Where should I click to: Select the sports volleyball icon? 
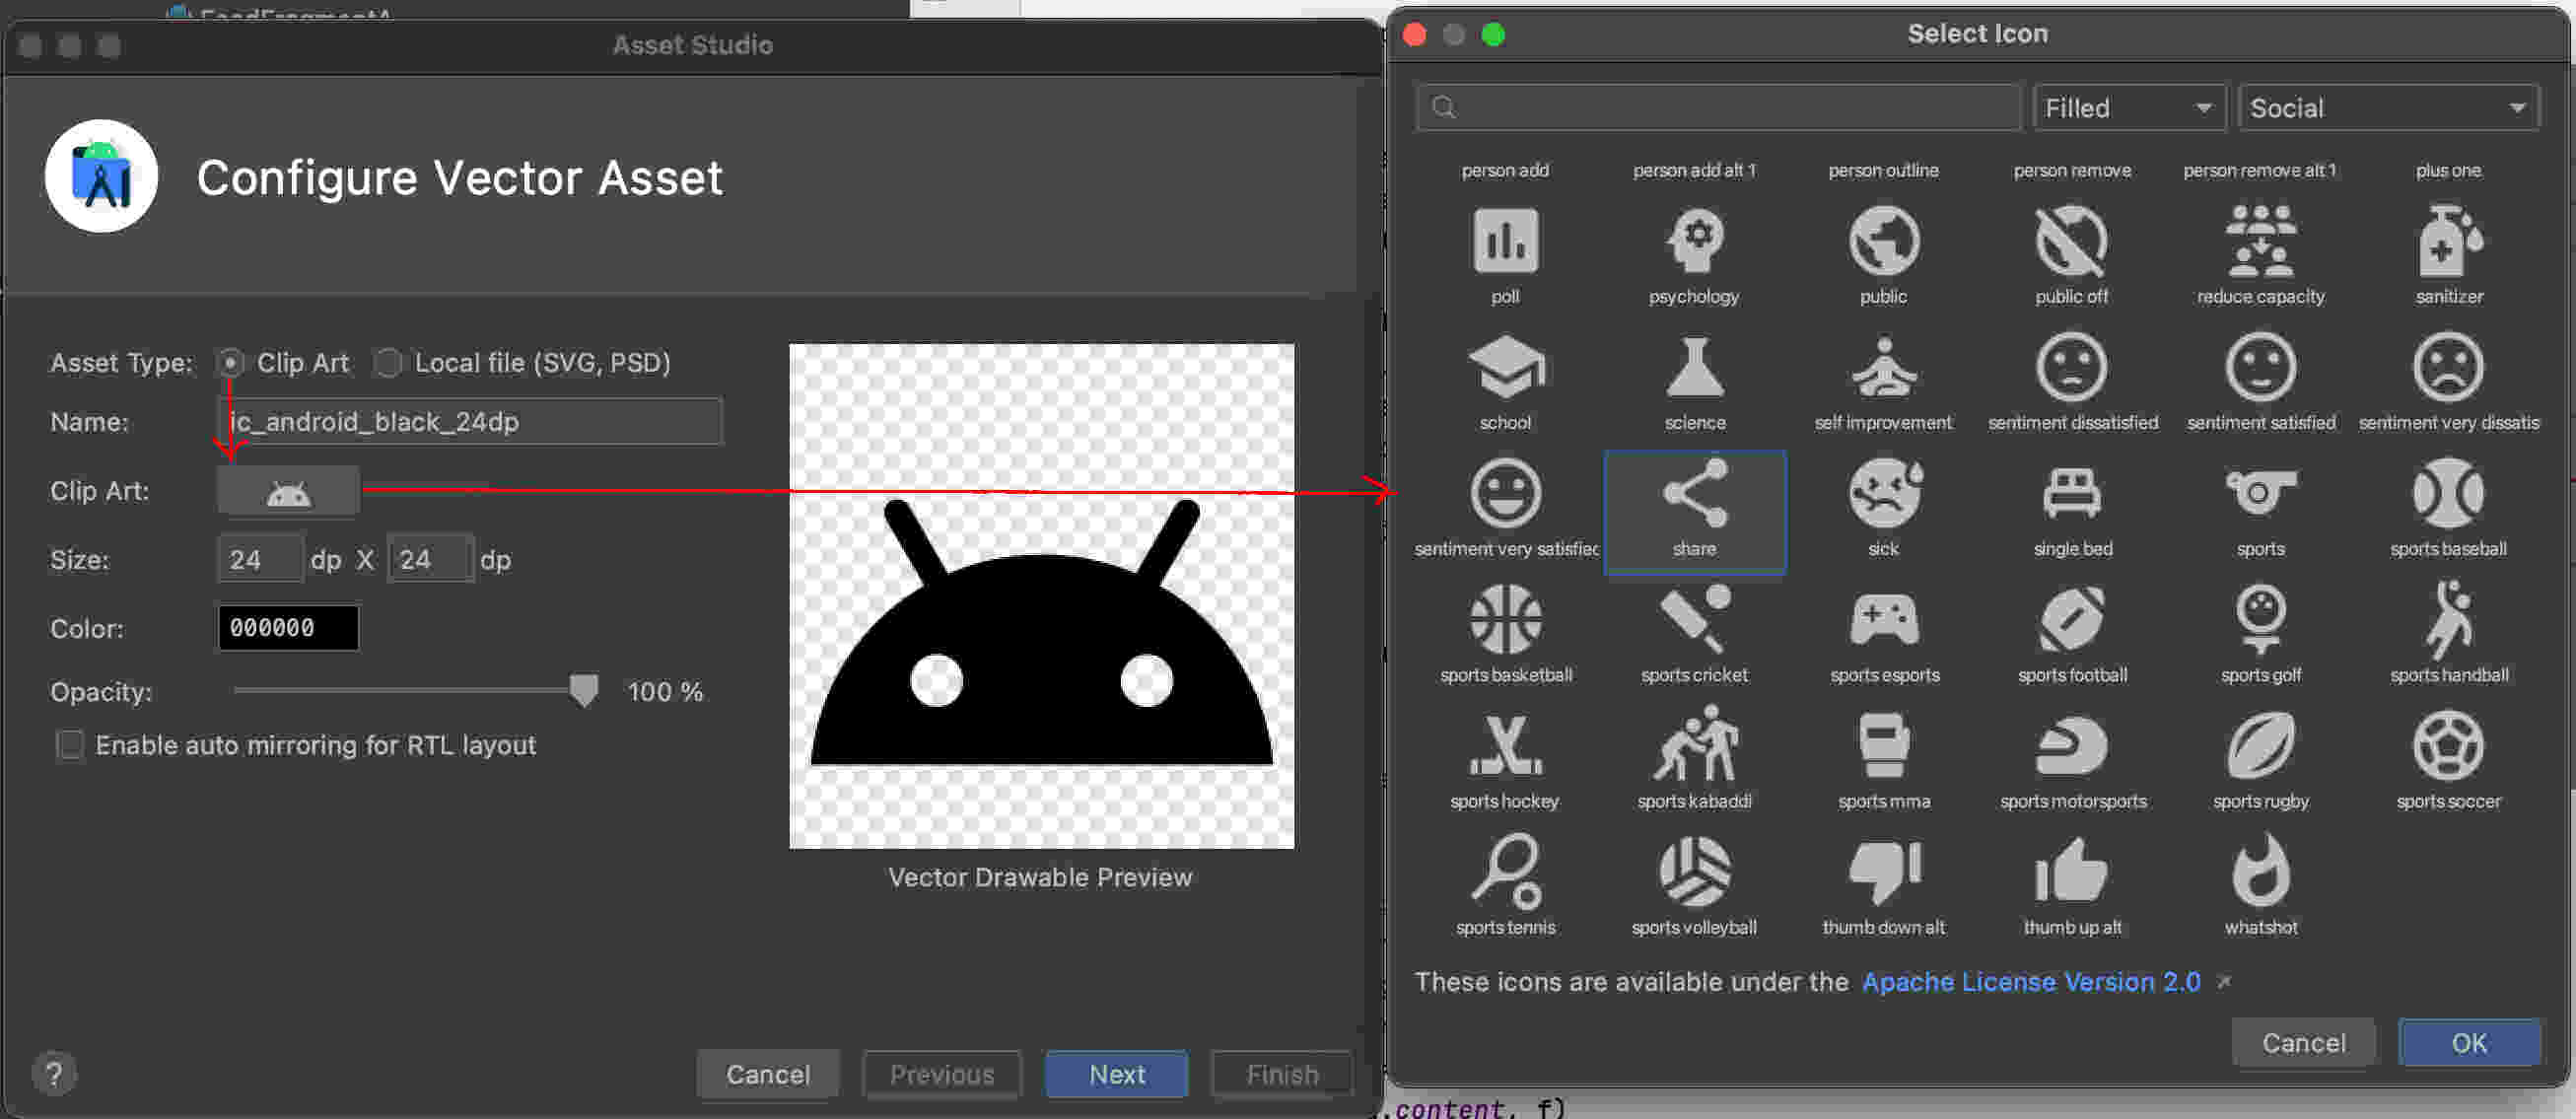[1694, 871]
